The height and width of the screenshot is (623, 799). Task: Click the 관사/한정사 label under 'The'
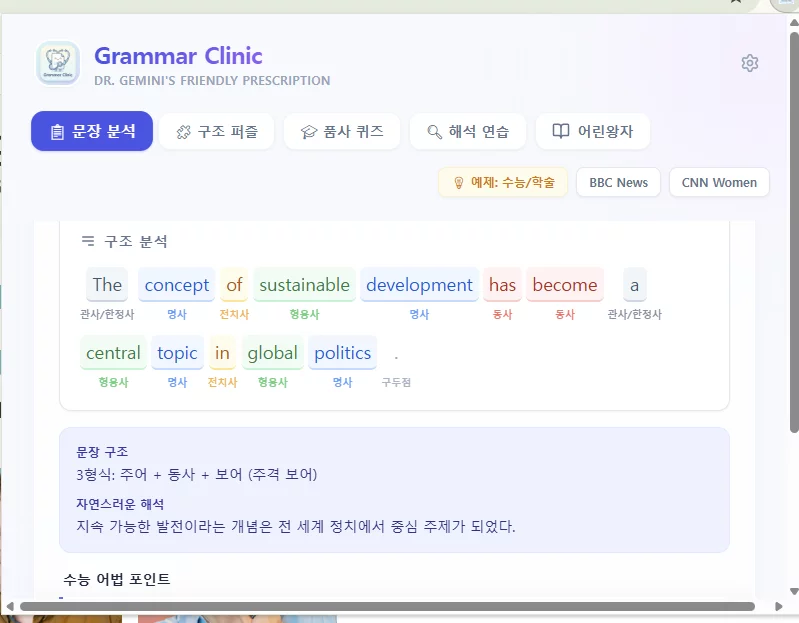(x=107, y=314)
